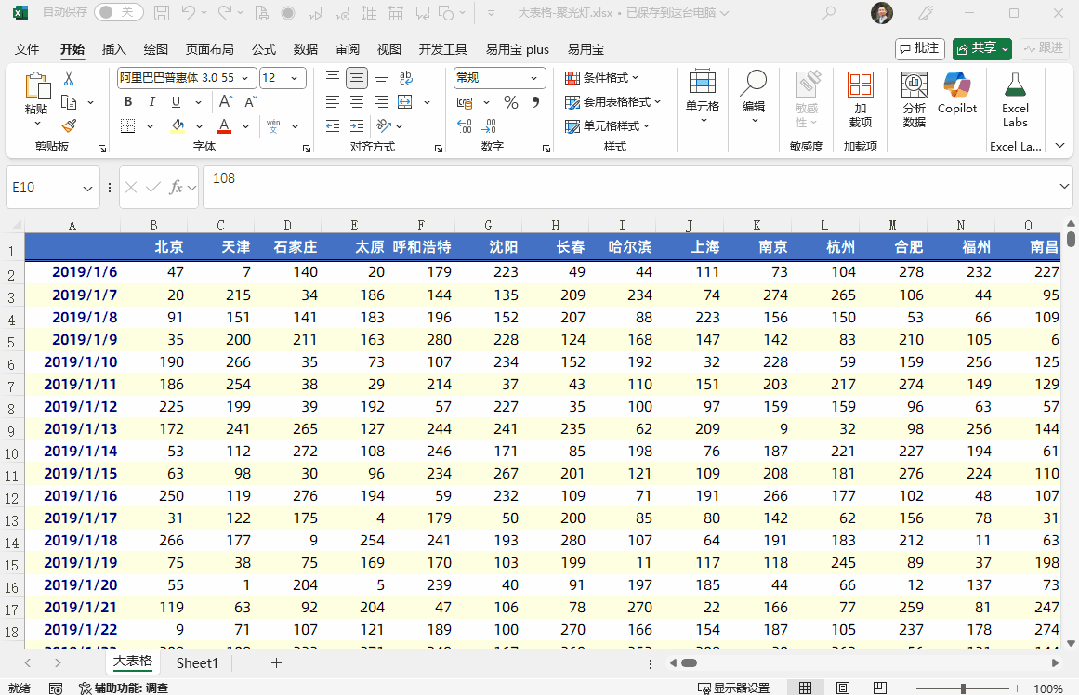Click the cell borders icon
1079x695 pixels.
[x=128, y=126]
